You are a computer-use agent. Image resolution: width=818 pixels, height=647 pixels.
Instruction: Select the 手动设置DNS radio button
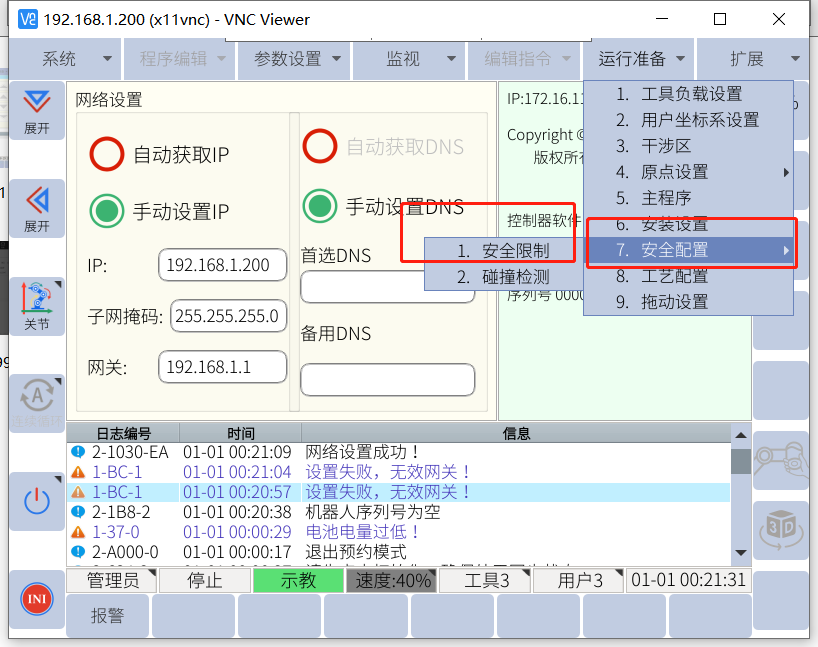coord(320,206)
